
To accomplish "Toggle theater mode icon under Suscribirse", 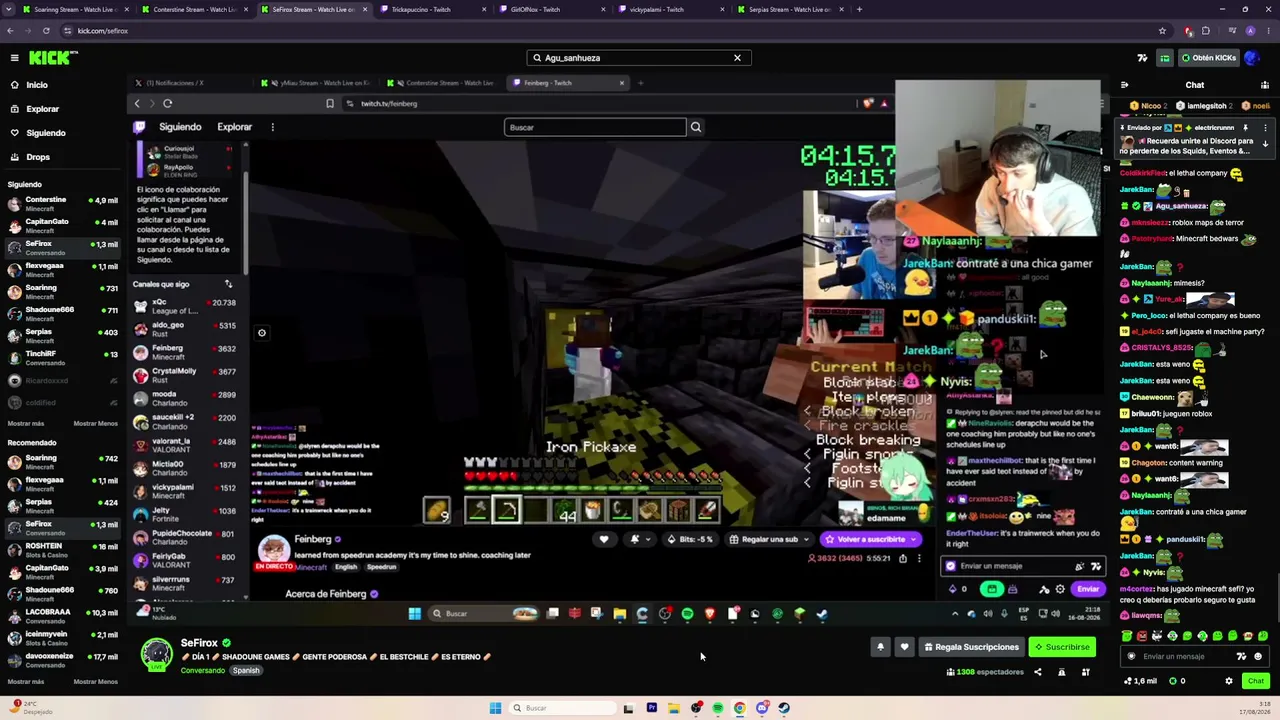I will tap(1085, 672).
